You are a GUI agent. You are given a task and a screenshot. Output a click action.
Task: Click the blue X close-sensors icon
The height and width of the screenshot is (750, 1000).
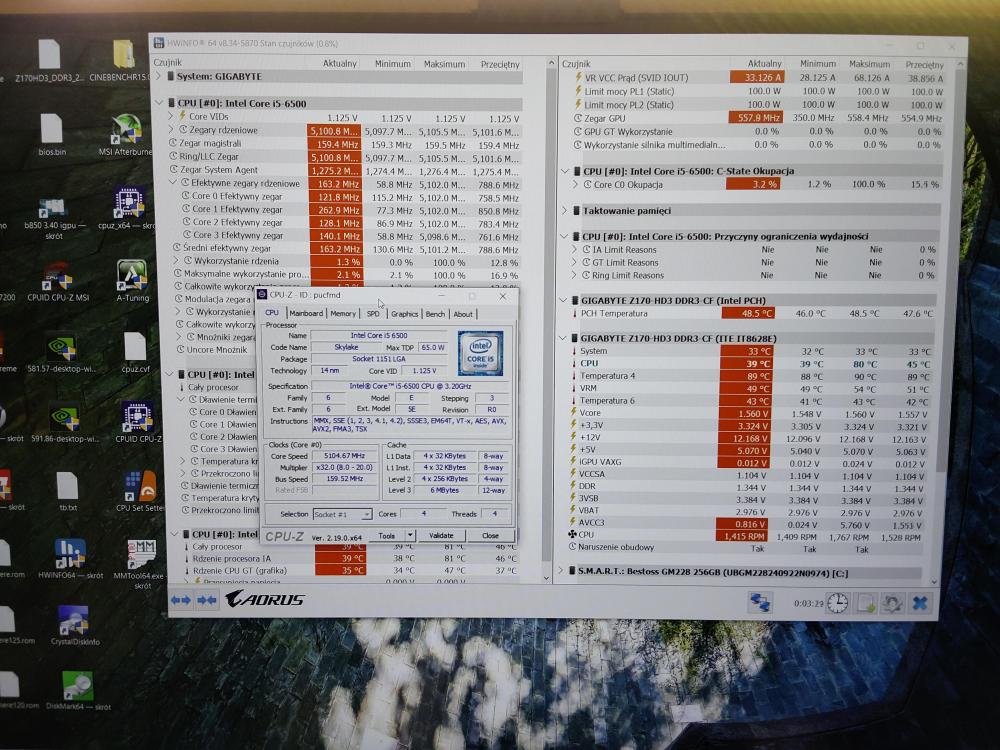tap(920, 603)
